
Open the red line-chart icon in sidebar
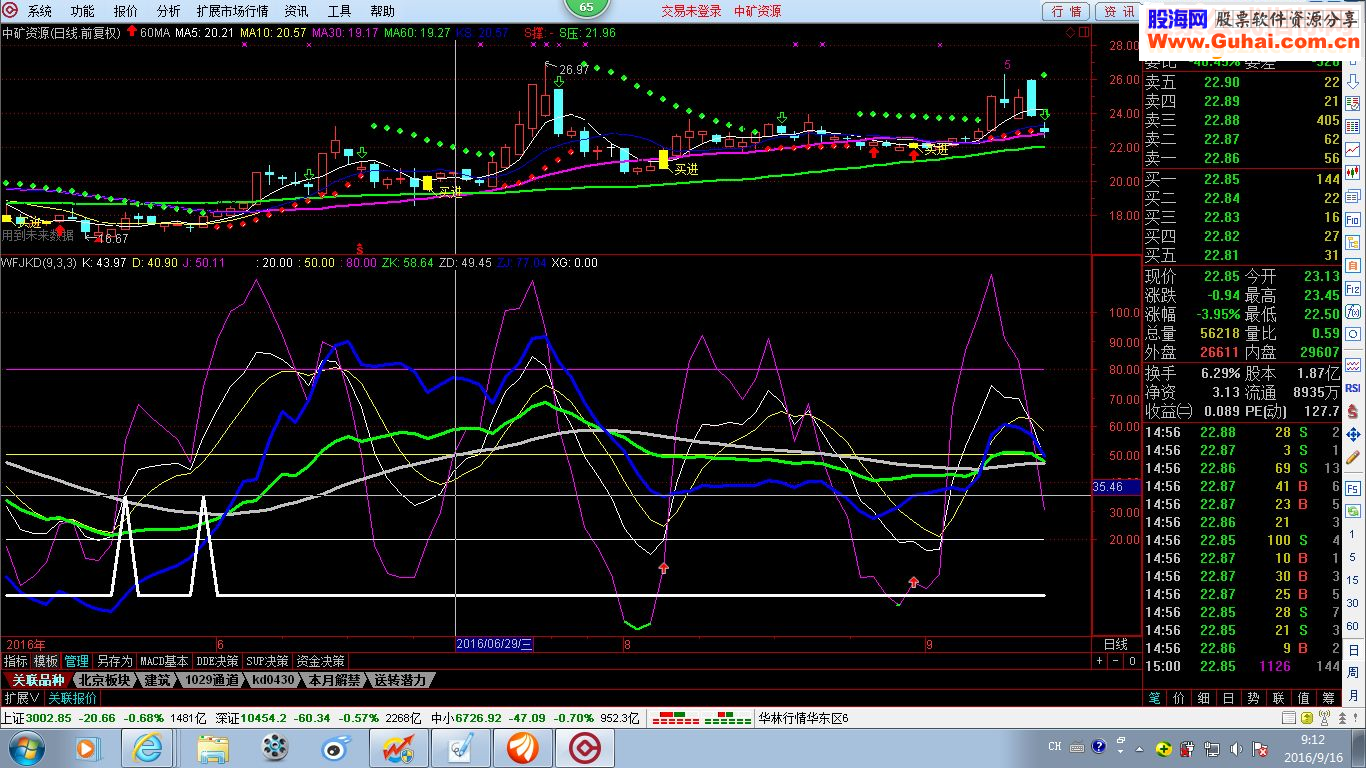coord(1353,150)
